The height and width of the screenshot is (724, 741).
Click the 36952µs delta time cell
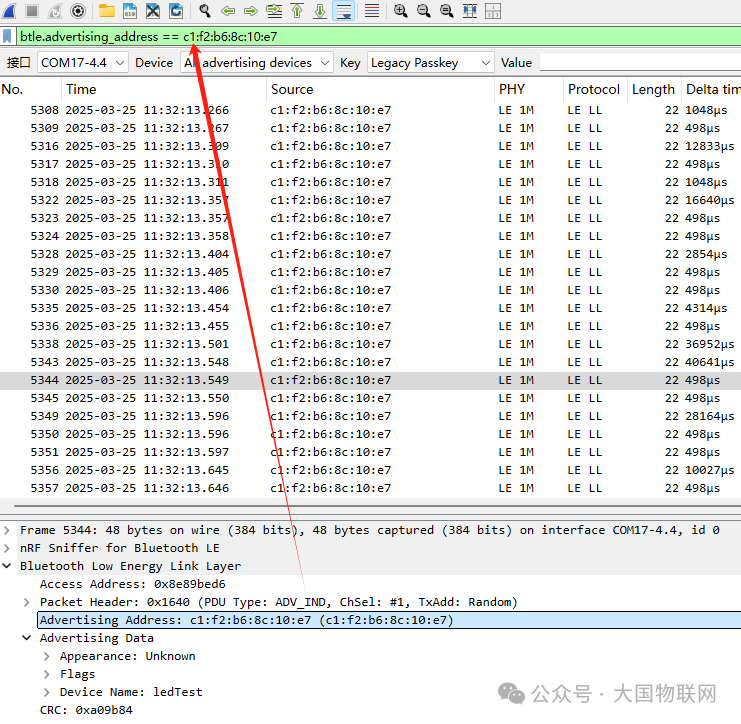709,344
